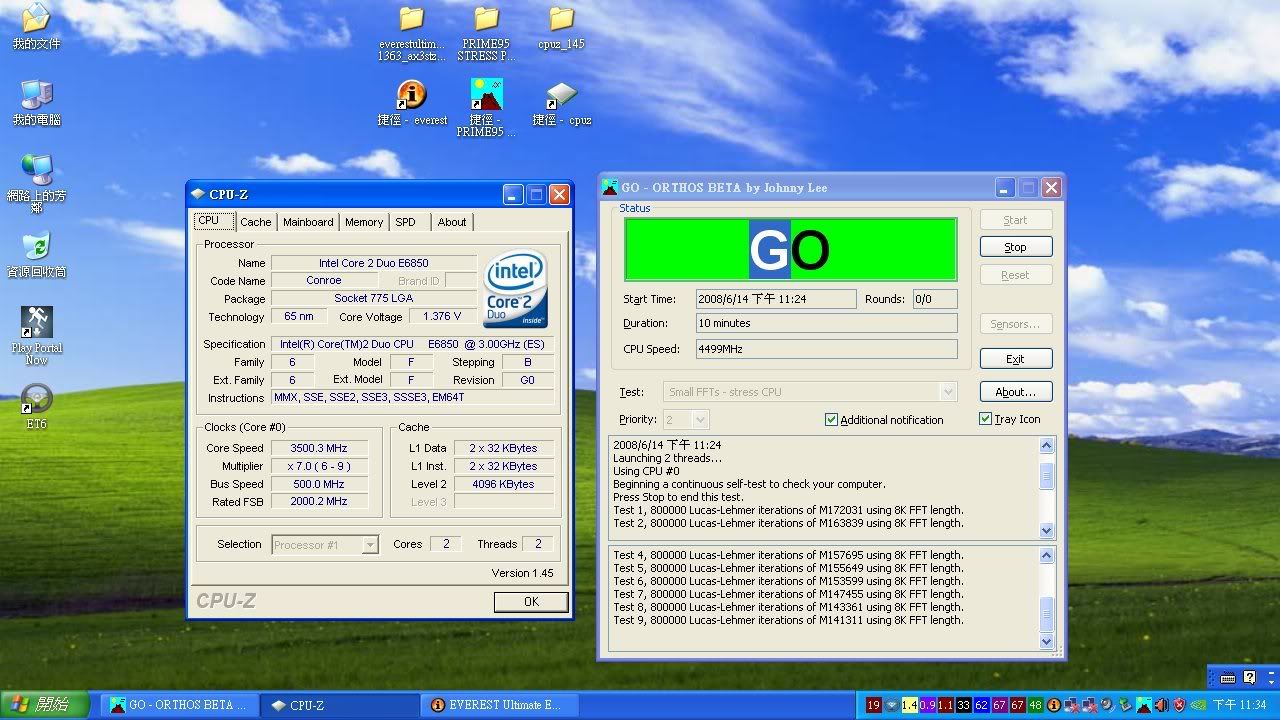Click the CPU Speed 4499MHz field
Viewport: 1280px width, 720px height.
[827, 349]
